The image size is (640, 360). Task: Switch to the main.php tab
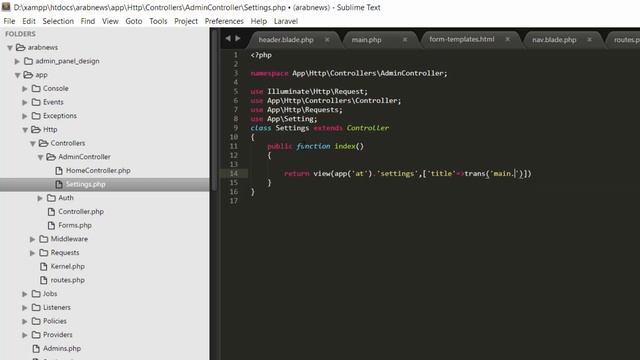366,40
